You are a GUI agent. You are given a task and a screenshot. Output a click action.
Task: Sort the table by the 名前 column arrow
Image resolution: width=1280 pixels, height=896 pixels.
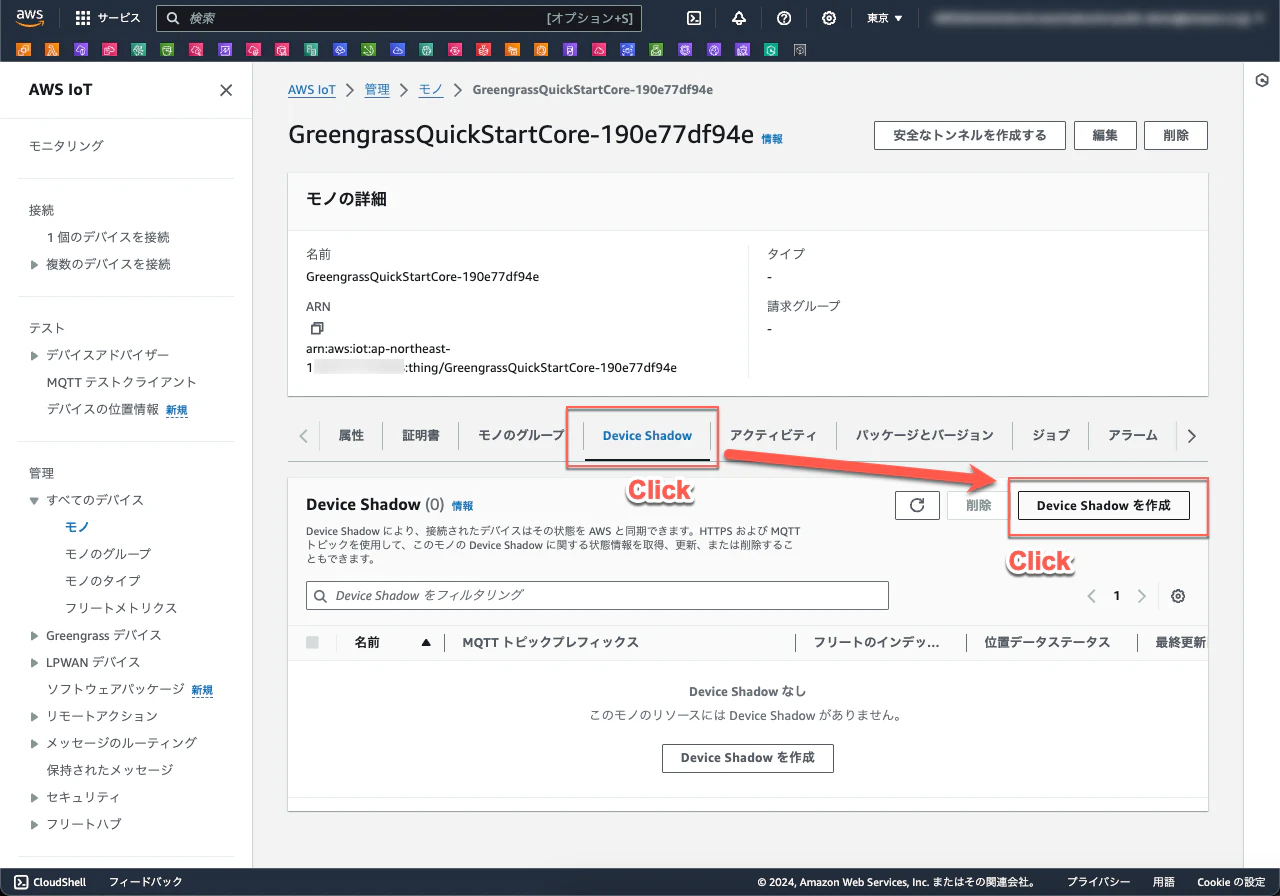point(426,642)
